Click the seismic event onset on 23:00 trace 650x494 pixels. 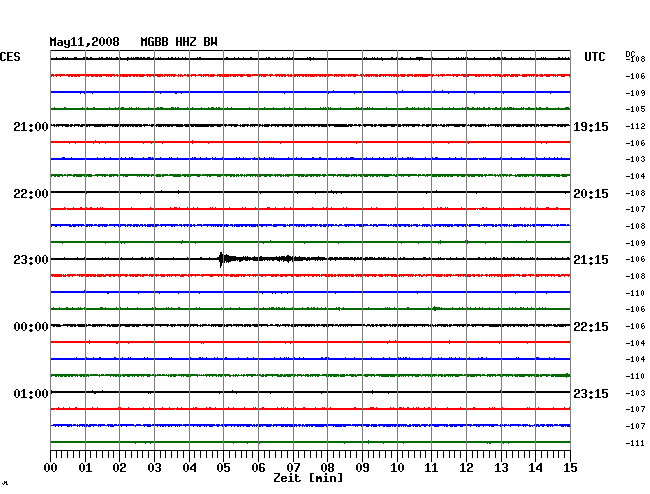pos(221,259)
